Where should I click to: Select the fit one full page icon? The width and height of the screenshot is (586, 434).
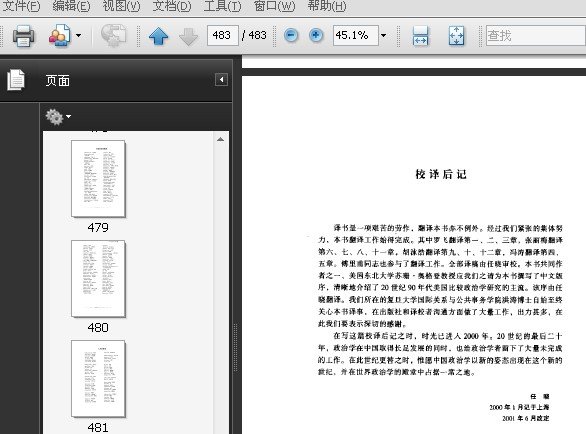(456, 36)
